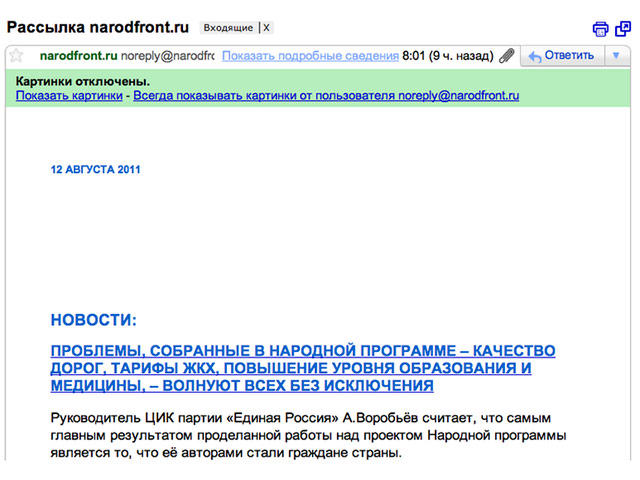Click the email subject Рассылка narodfront.ru
640x480 pixels.
coord(98,28)
